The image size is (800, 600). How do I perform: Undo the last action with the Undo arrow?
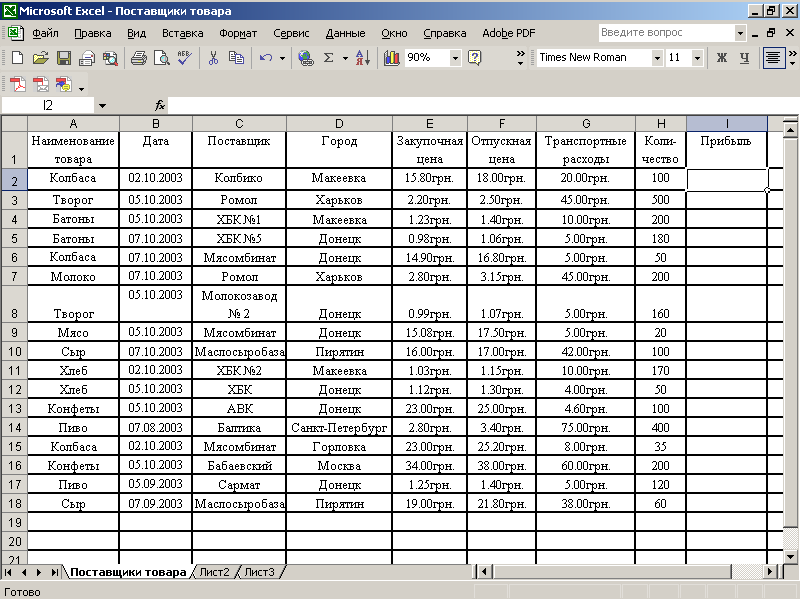pos(266,58)
